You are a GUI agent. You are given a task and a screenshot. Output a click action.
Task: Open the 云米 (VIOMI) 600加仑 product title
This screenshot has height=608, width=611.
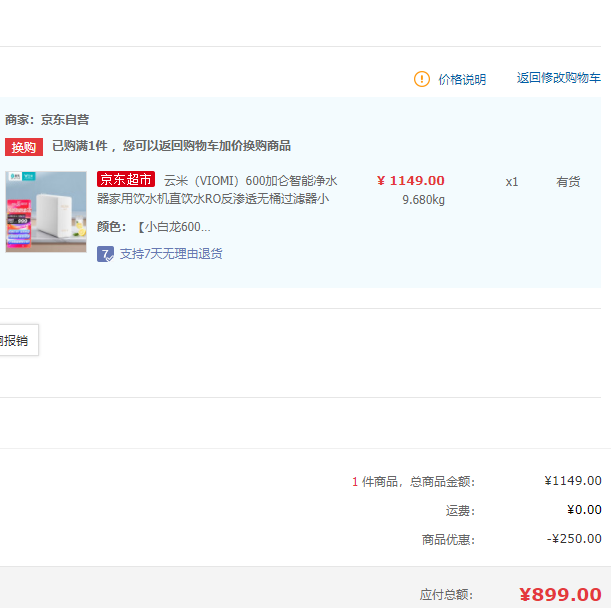pos(217,190)
